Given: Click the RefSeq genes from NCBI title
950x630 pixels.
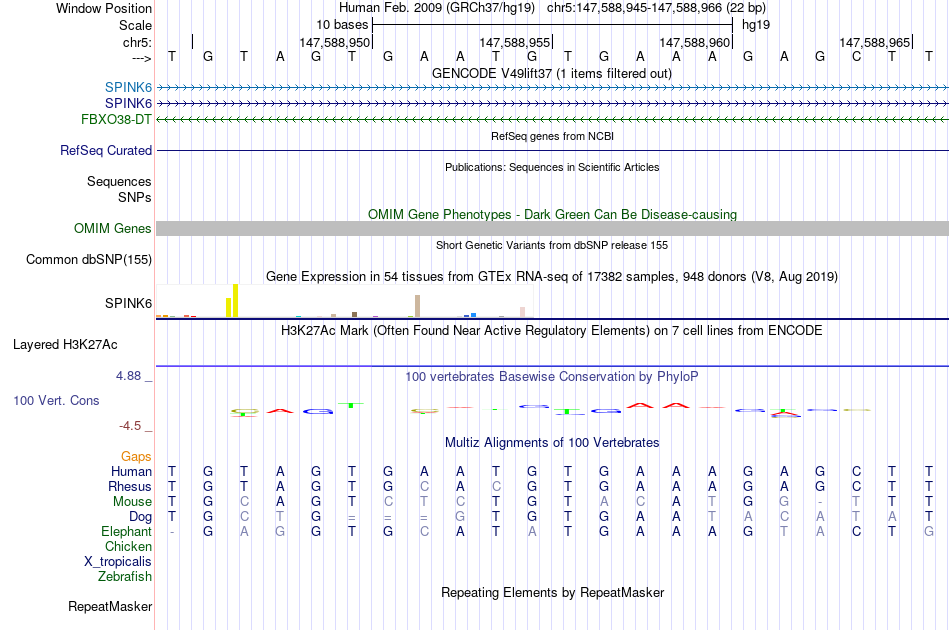Looking at the screenshot, I should [x=552, y=136].
